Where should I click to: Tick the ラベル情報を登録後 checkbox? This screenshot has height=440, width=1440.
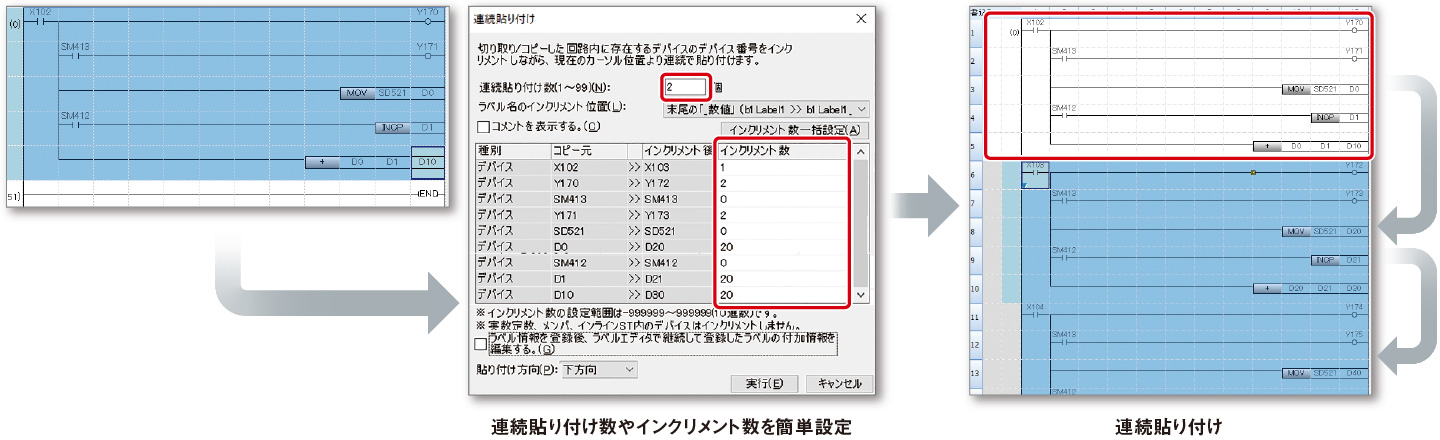coord(481,344)
